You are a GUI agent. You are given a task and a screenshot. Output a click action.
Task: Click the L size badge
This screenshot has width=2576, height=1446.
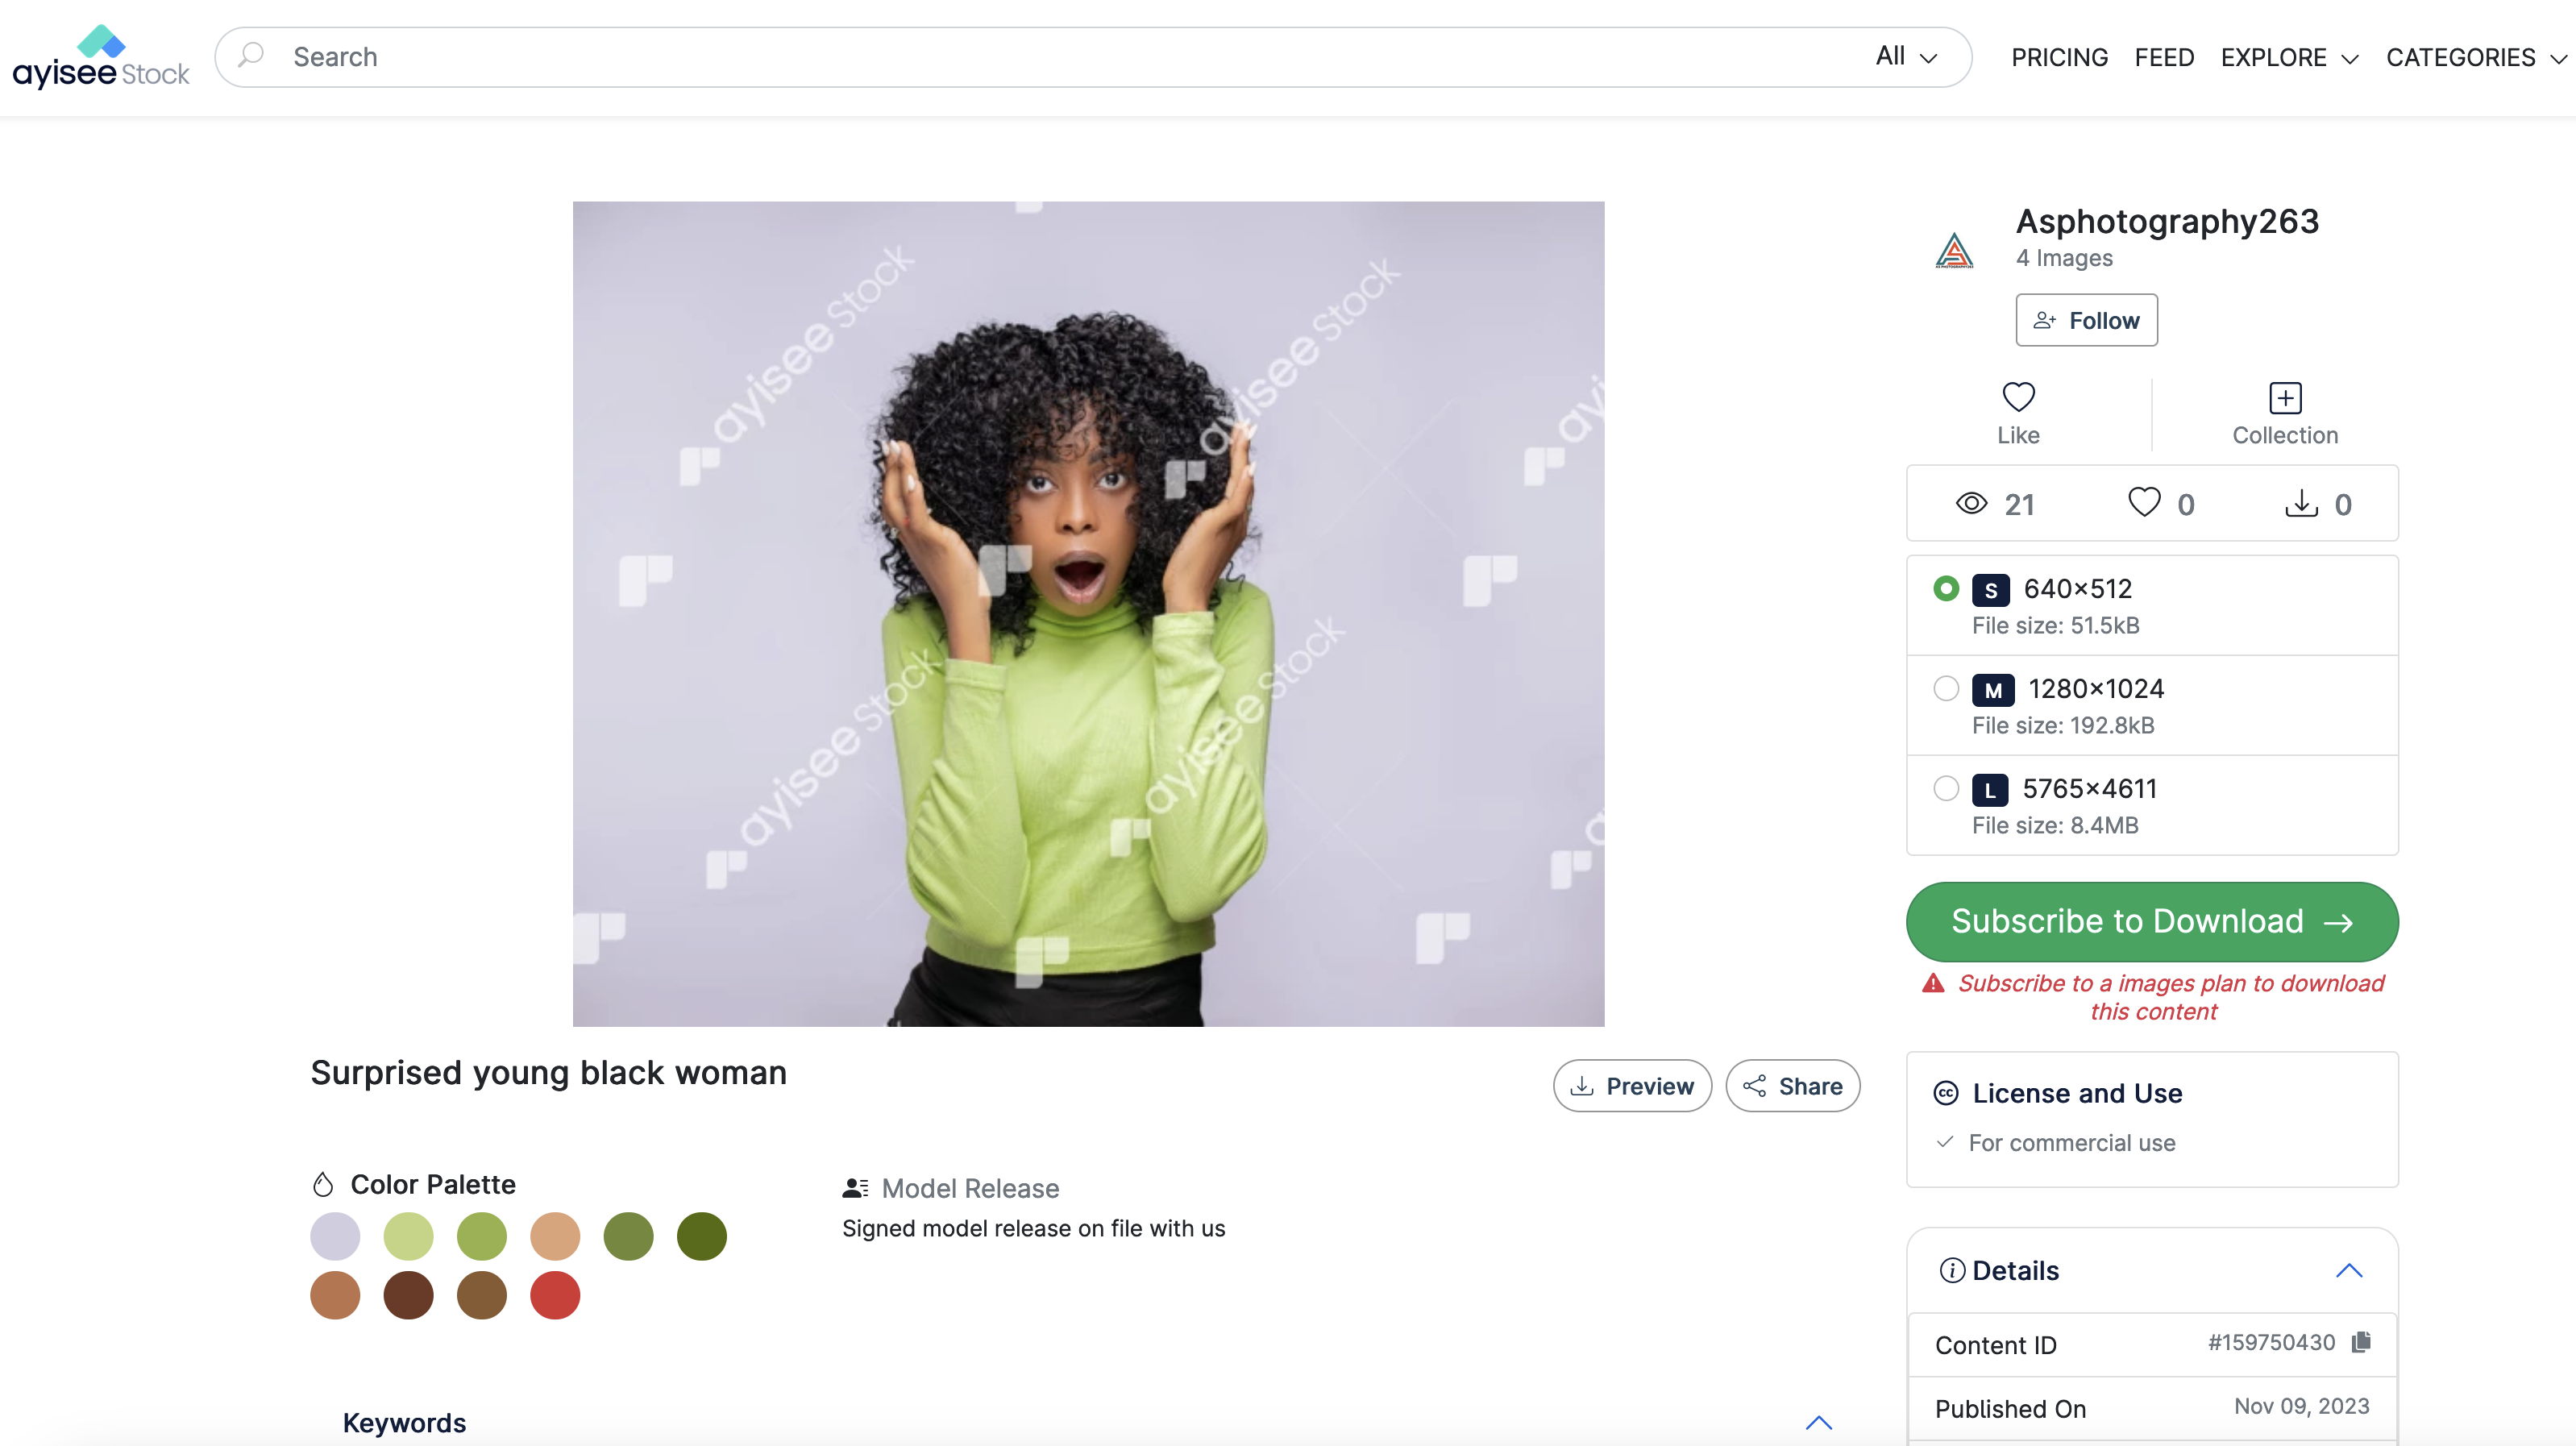click(1990, 790)
